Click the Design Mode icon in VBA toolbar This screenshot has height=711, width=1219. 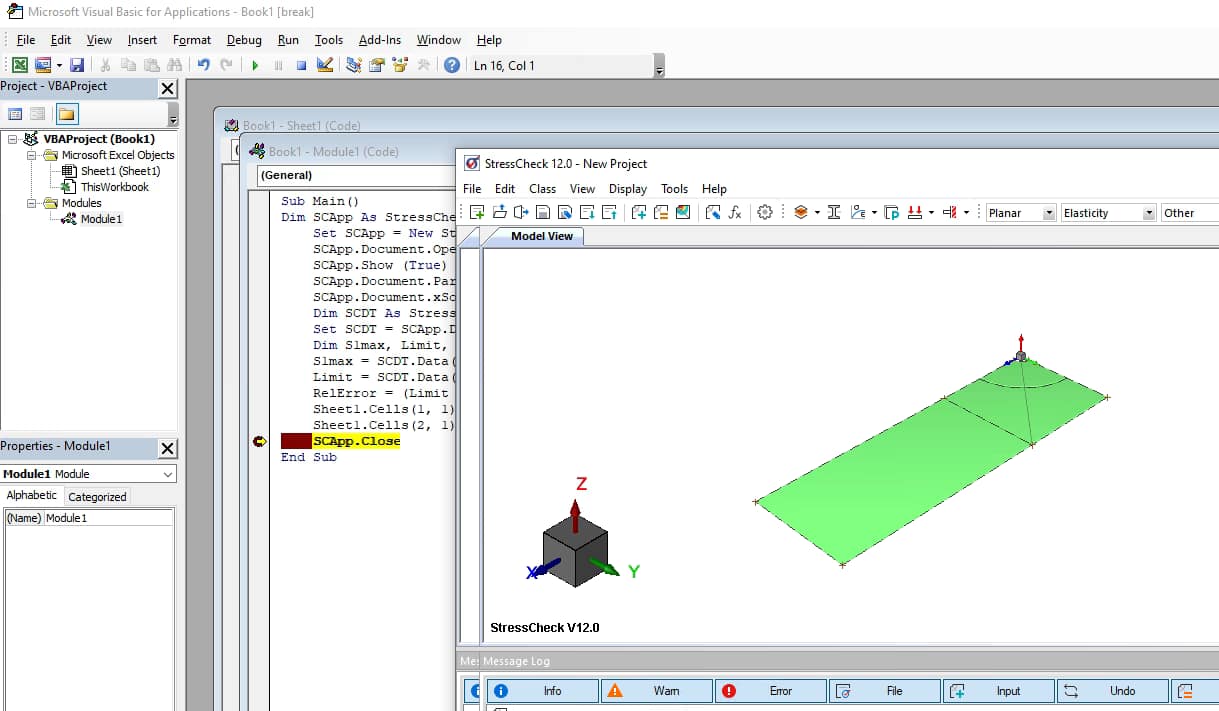[x=325, y=66]
